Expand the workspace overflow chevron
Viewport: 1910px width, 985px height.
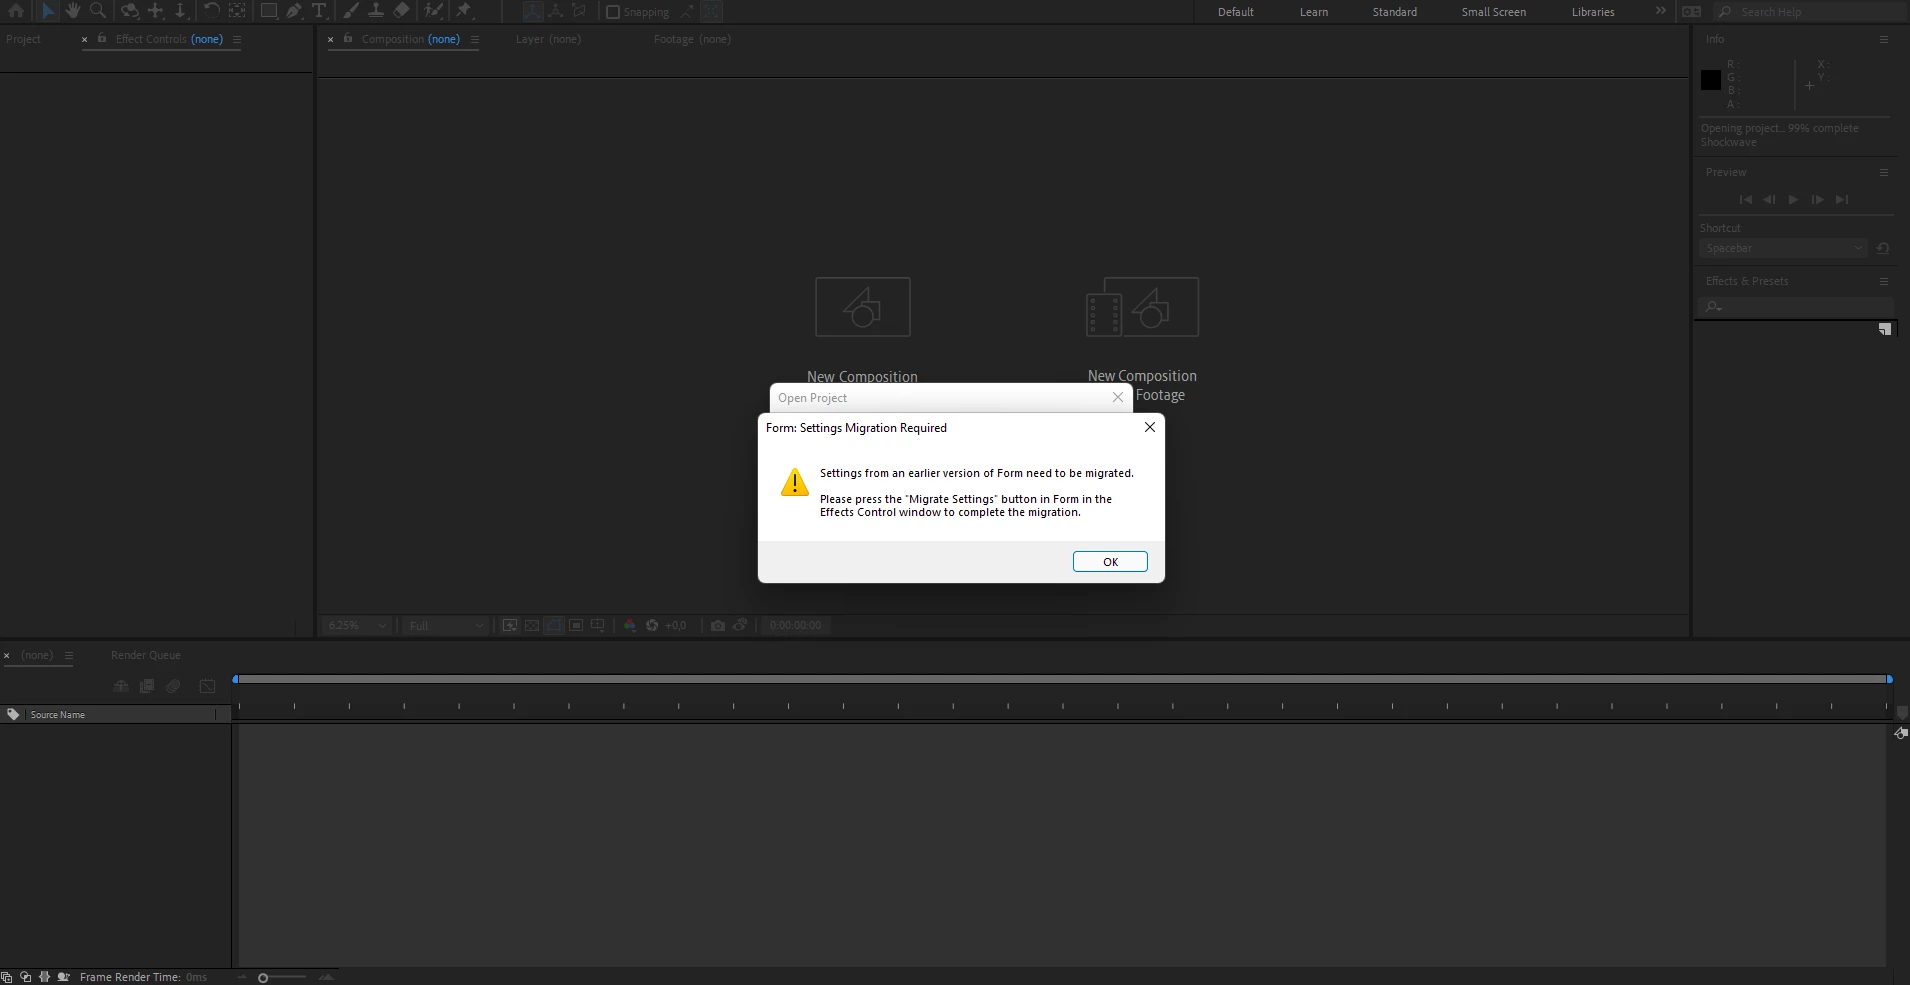1661,11
